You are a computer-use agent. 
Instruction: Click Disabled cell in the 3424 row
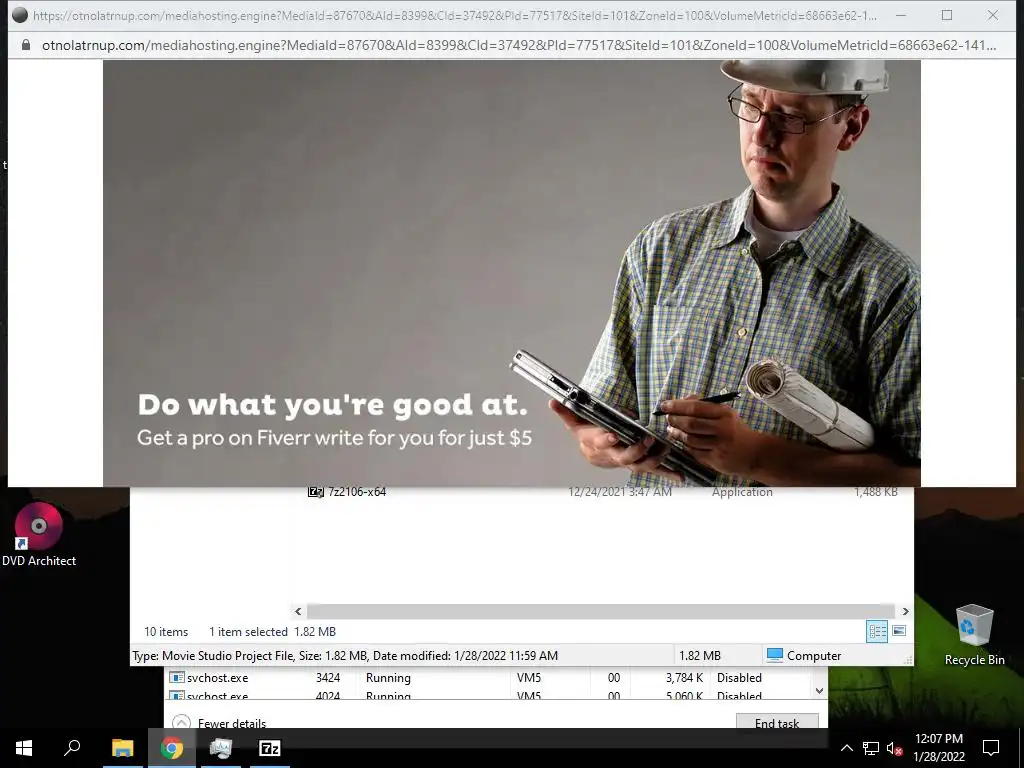(739, 678)
